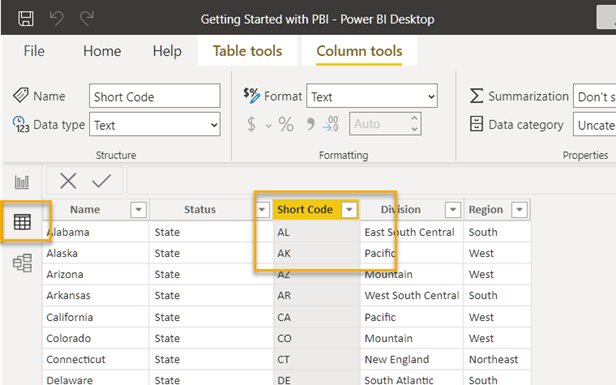Expand the Format dropdown showing Text
Screen dimensions: 616x385
pos(372,95)
